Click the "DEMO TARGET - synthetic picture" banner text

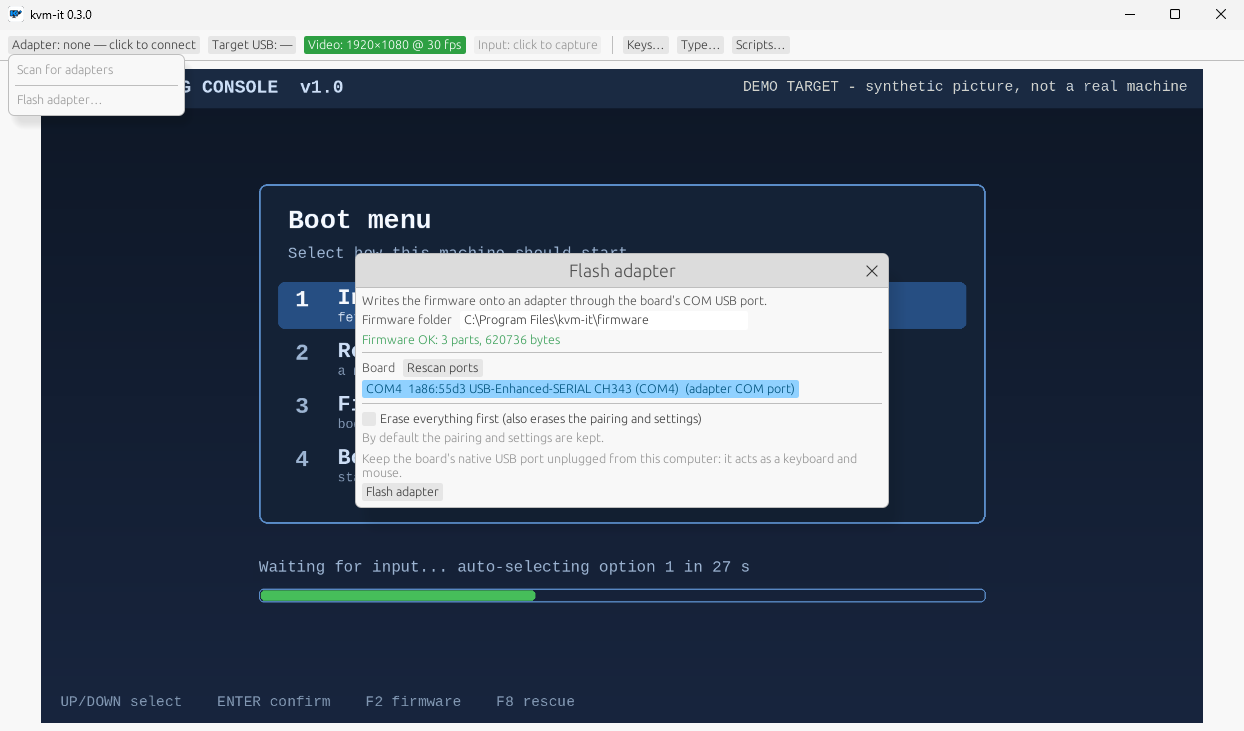click(x=965, y=87)
